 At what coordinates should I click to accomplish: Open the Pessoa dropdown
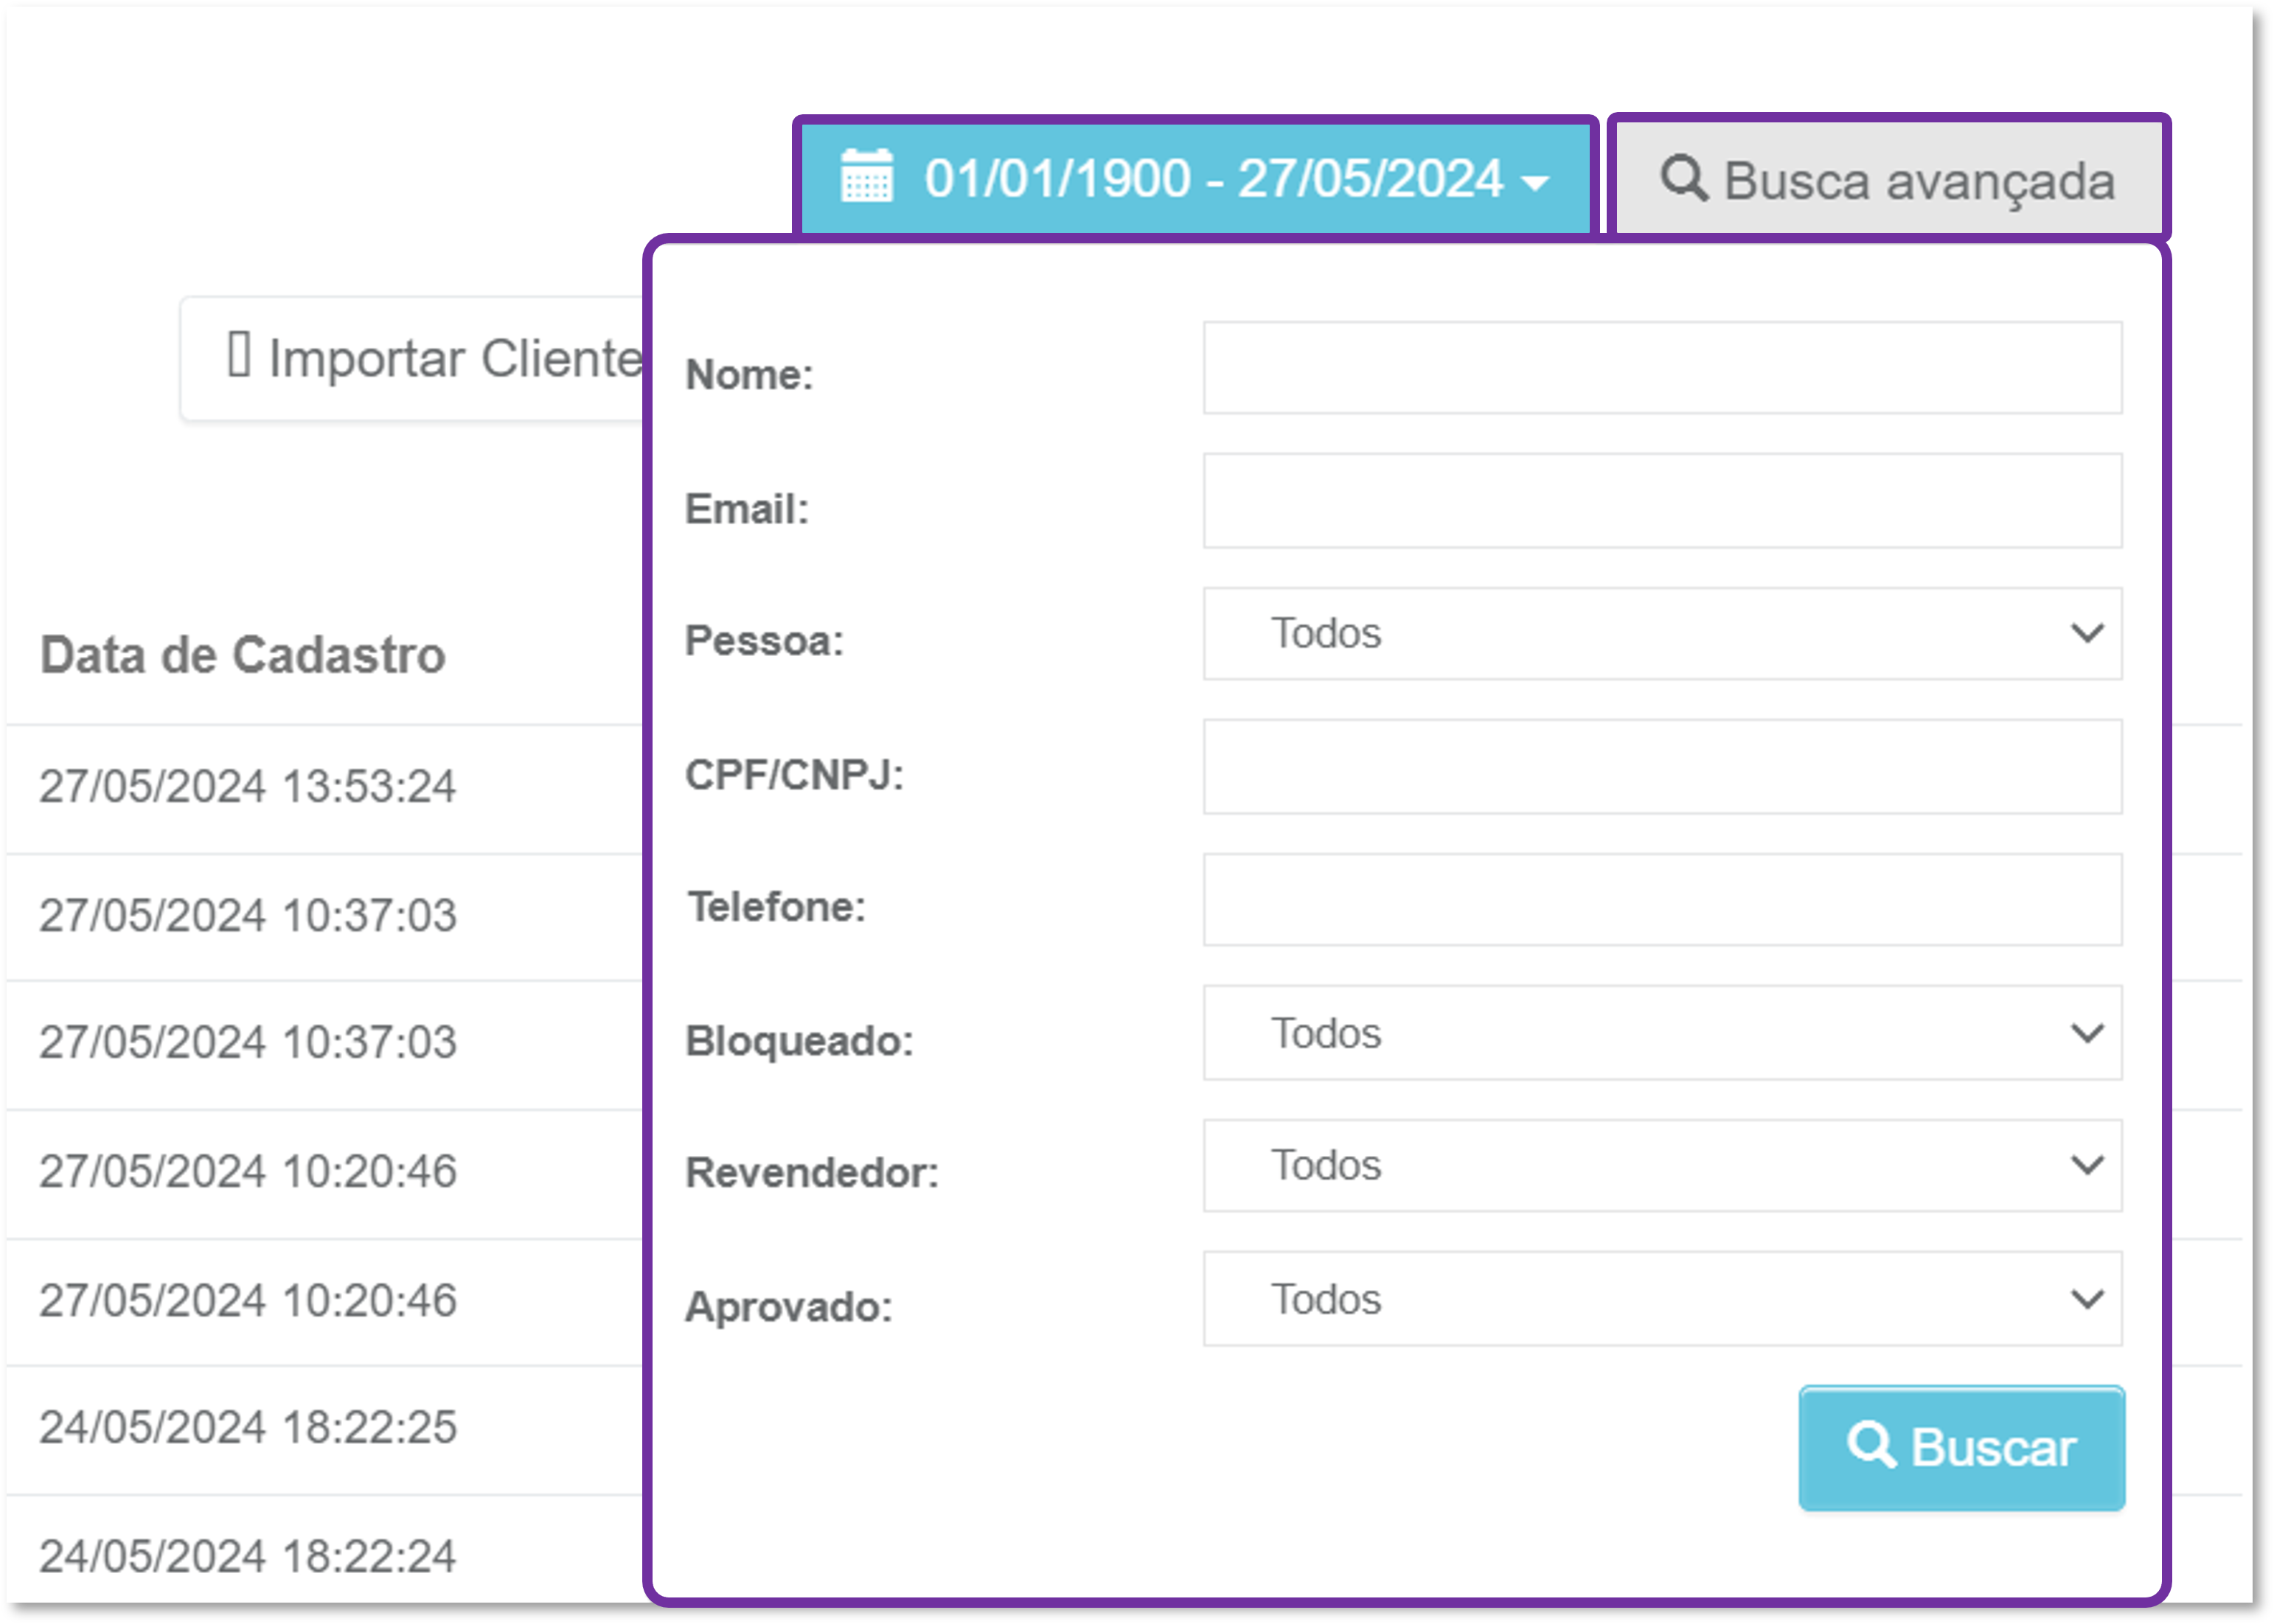pyautogui.click(x=1662, y=633)
